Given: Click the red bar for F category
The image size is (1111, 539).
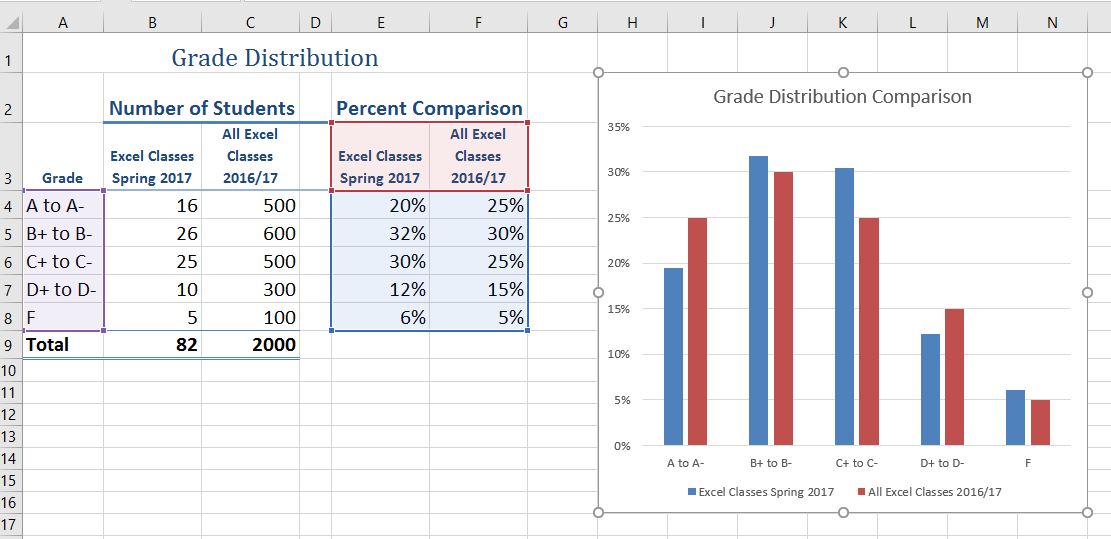Looking at the screenshot, I should (1040, 423).
